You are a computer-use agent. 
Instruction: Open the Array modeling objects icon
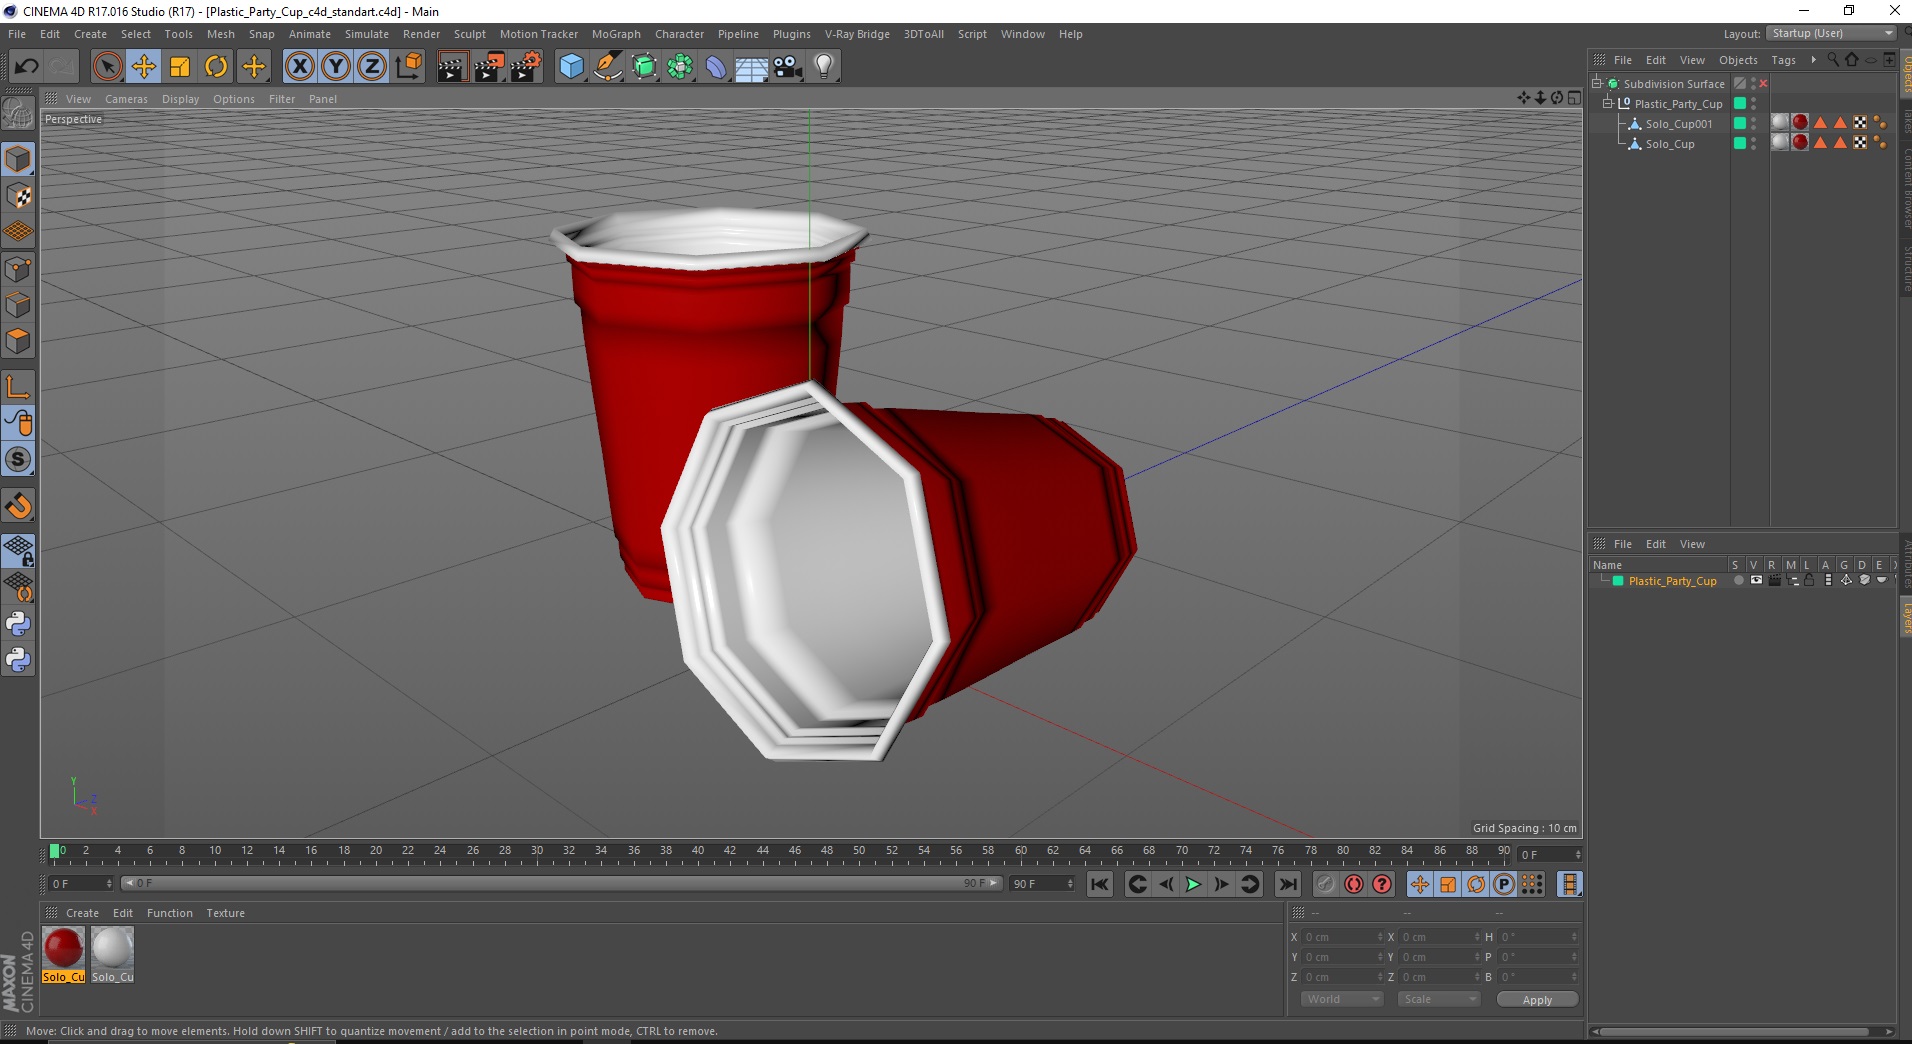tap(680, 67)
